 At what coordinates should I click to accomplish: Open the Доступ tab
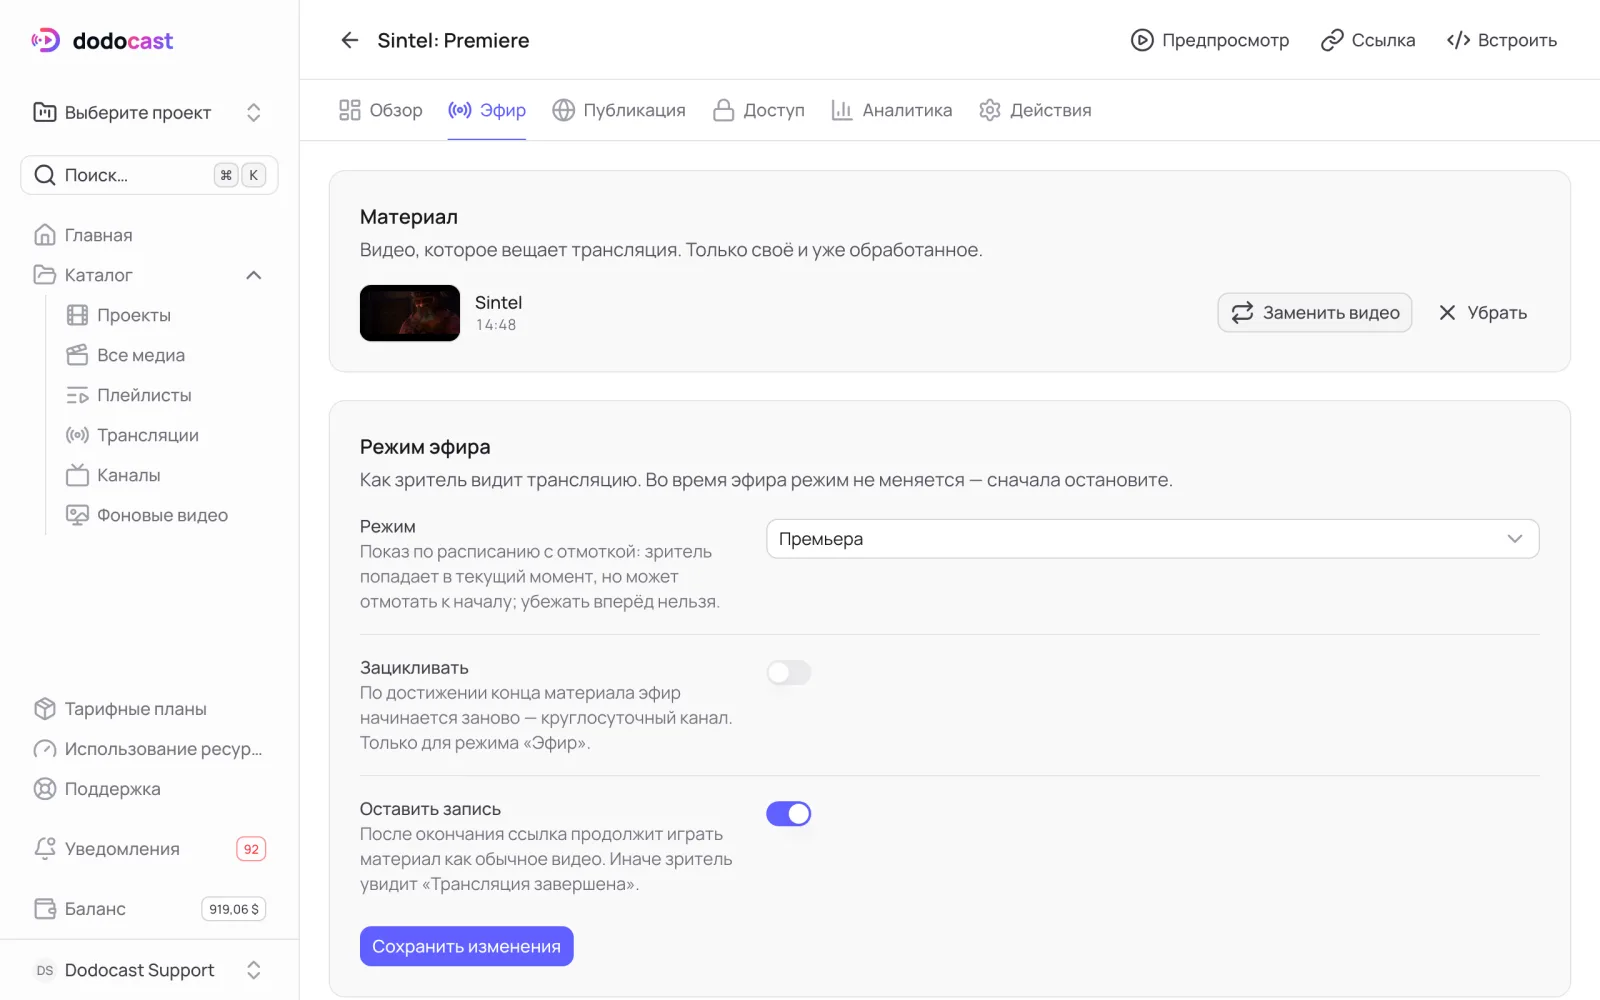(759, 110)
